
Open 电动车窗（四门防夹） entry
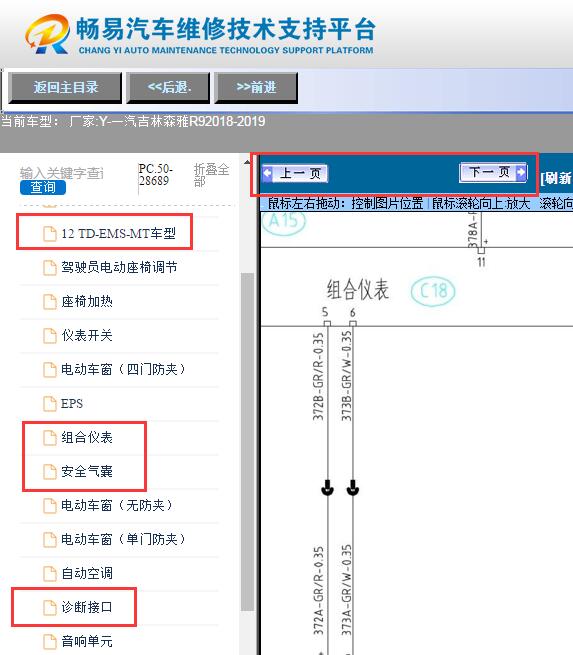tap(123, 369)
